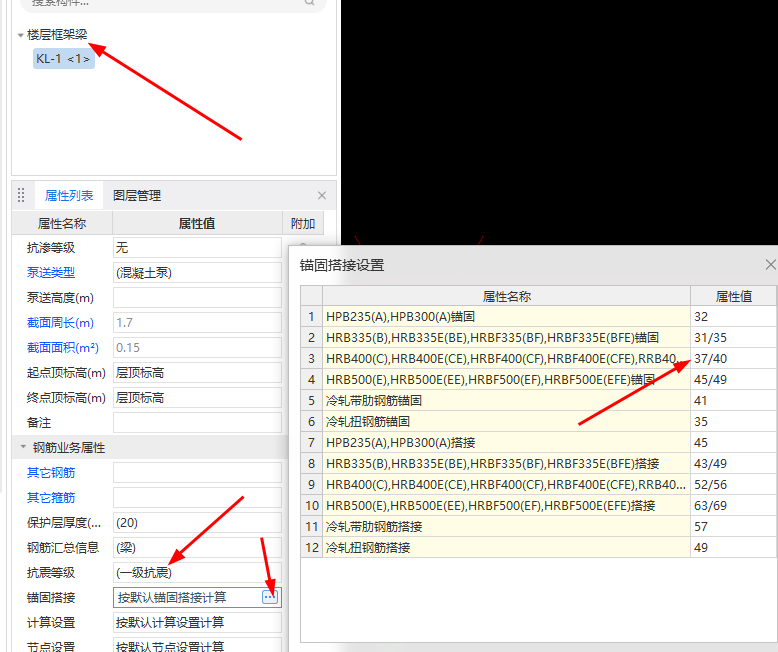Click value 49 in row 12
The height and width of the screenshot is (652, 778).
click(x=733, y=547)
